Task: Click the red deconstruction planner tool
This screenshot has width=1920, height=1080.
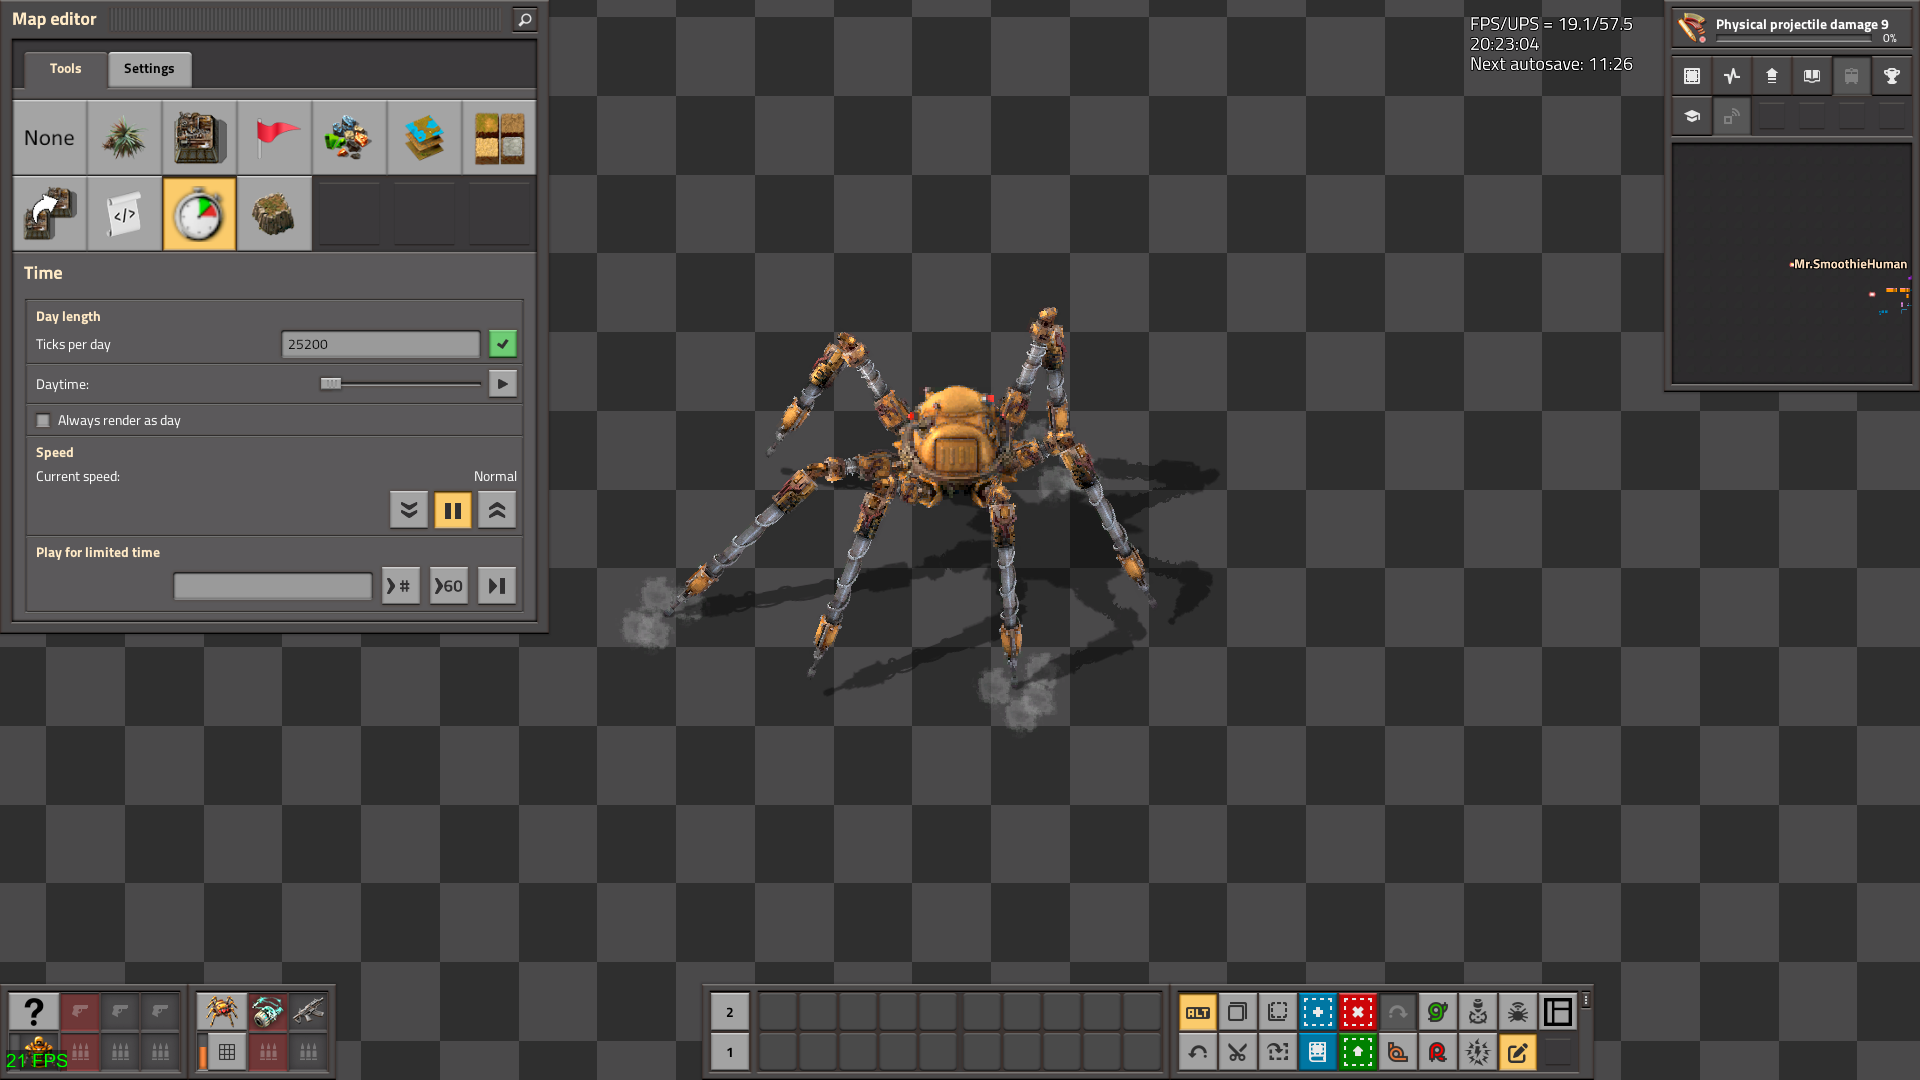Action: [1358, 1012]
